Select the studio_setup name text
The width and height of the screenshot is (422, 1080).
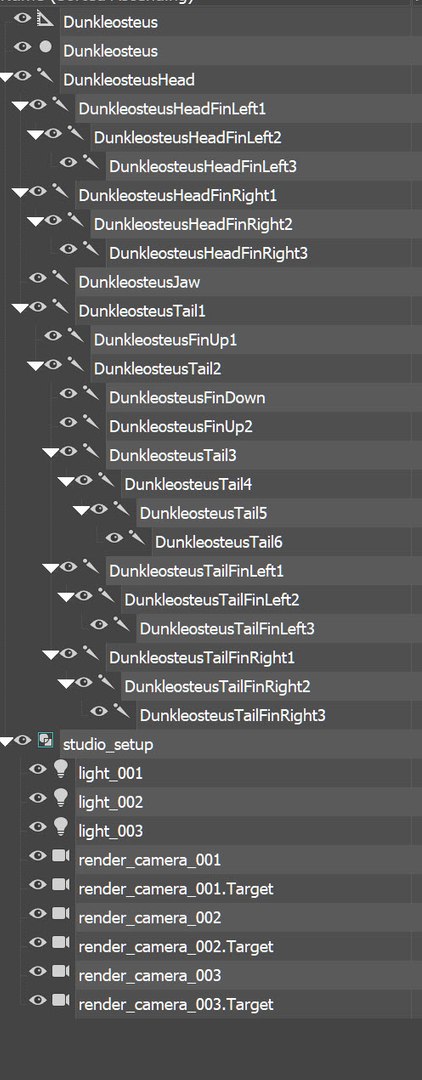click(x=108, y=745)
